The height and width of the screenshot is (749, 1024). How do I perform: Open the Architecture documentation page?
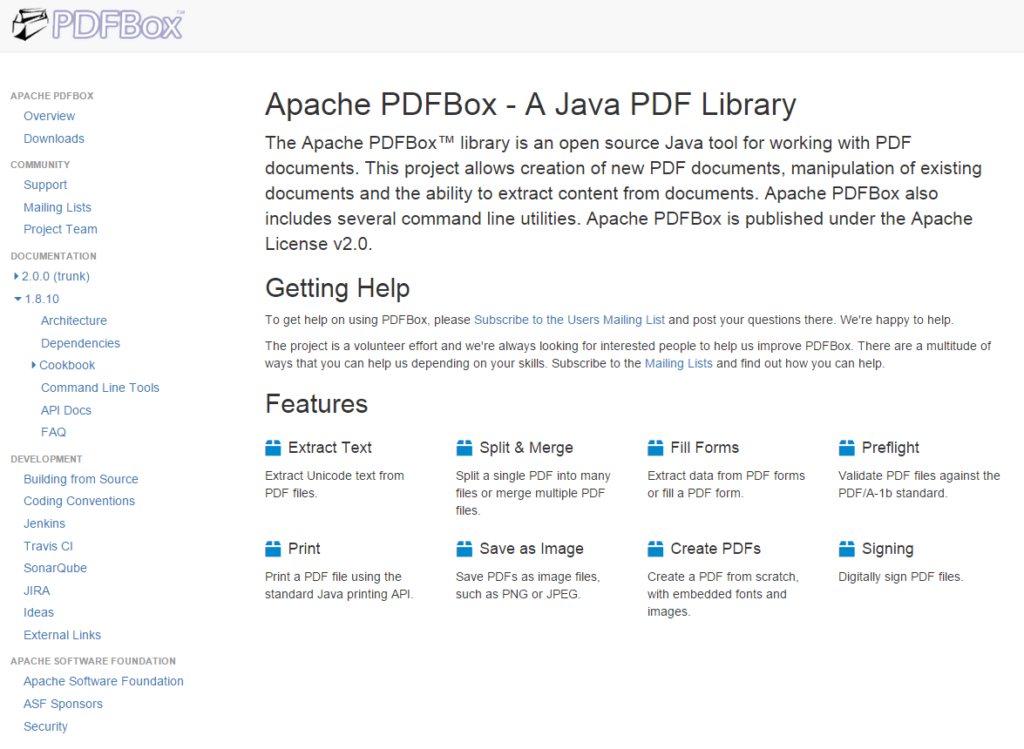click(74, 321)
